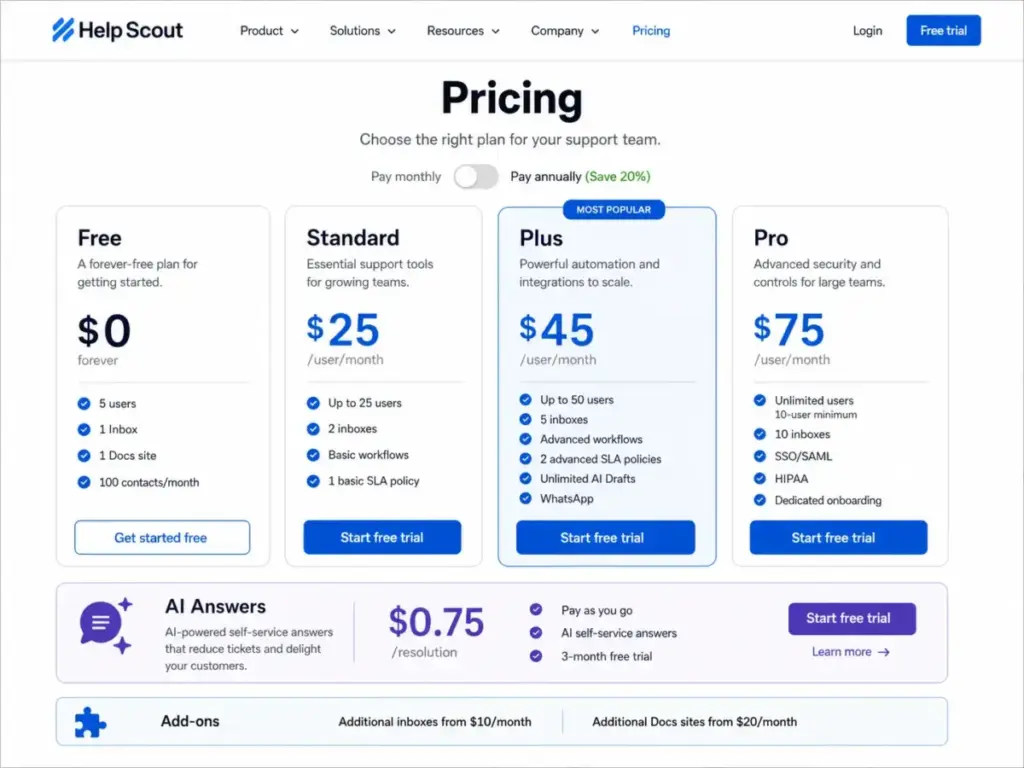Viewport: 1024px width, 768px height.
Task: Click the Add-ons heading
Action: pyautogui.click(x=190, y=722)
